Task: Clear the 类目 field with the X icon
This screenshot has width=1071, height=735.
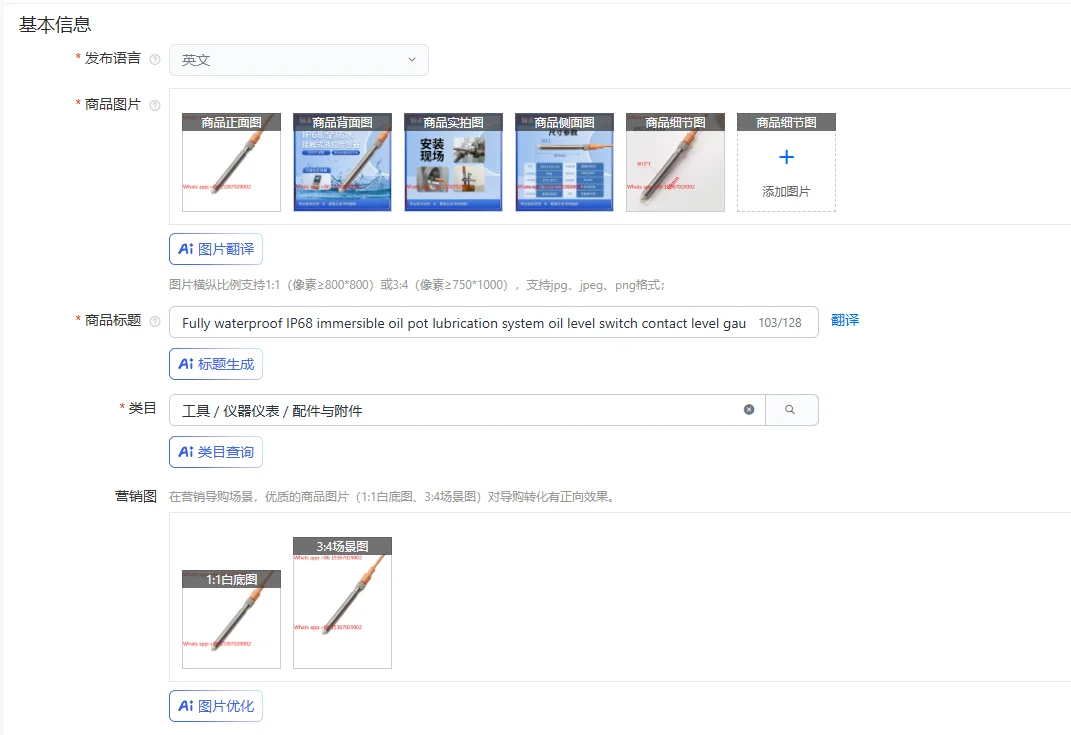Action: [x=749, y=410]
